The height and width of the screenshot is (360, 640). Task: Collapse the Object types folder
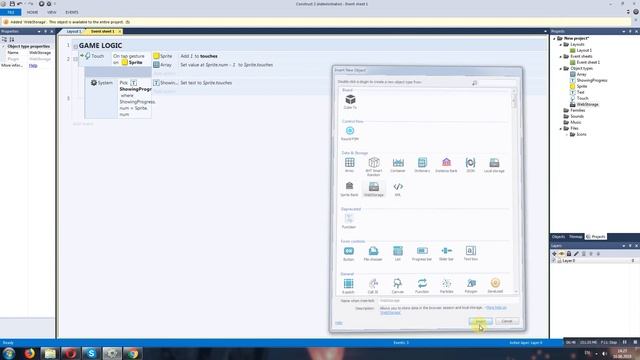[560, 69]
